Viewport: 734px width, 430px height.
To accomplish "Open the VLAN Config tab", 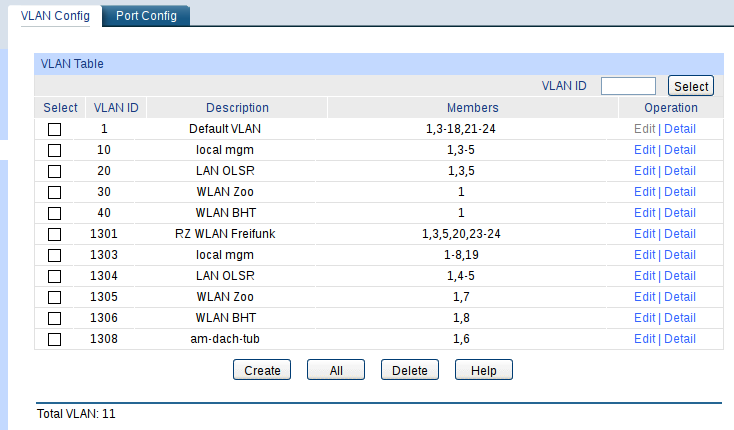I will [55, 16].
